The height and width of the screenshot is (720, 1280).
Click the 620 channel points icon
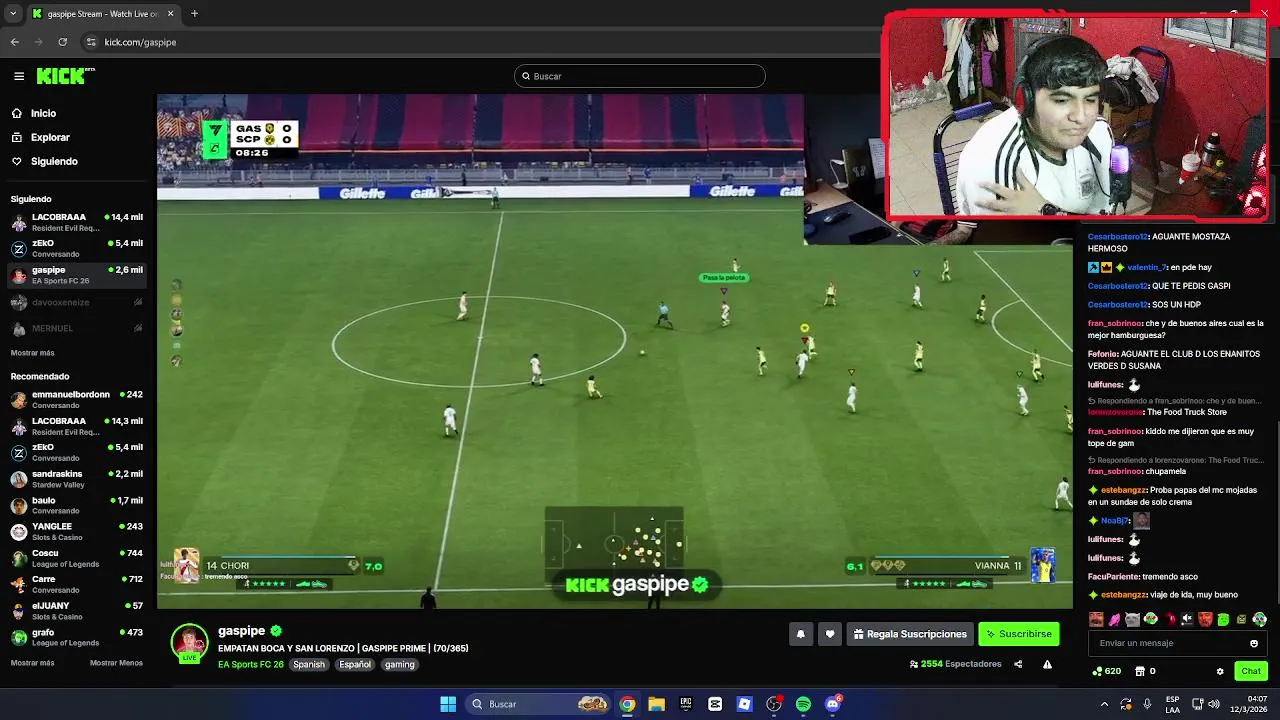tap(1106, 671)
